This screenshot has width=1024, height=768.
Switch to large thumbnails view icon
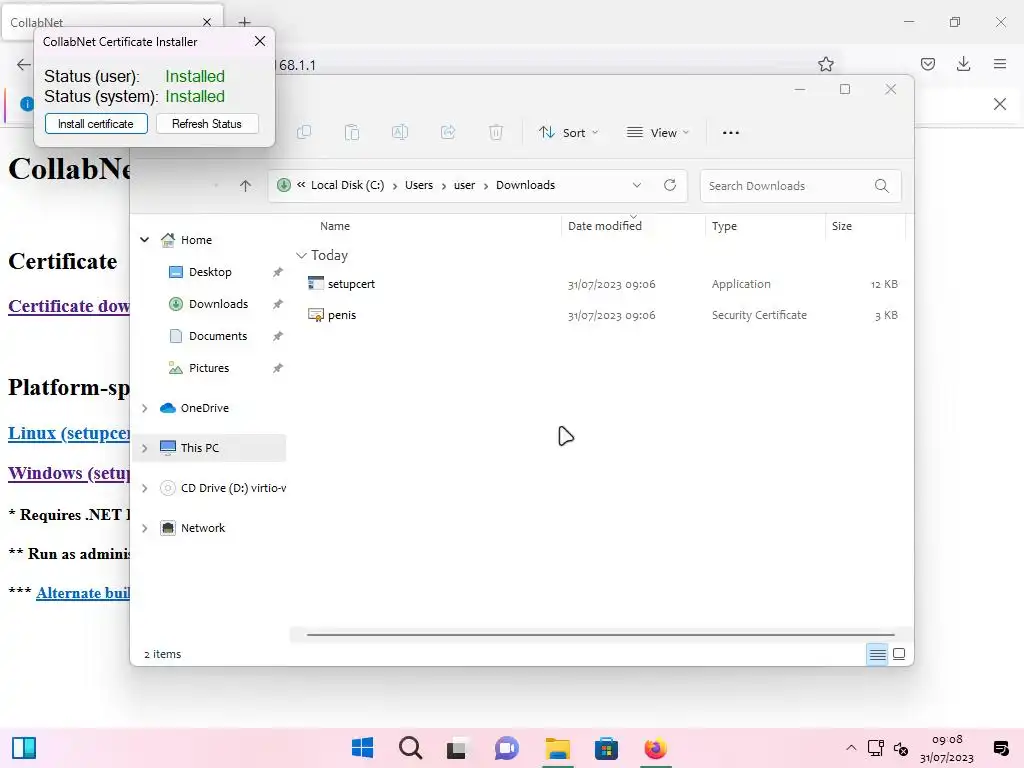(x=899, y=654)
